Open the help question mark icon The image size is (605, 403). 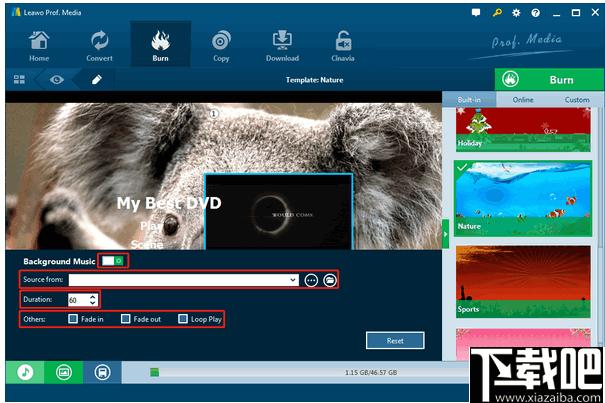click(x=536, y=13)
